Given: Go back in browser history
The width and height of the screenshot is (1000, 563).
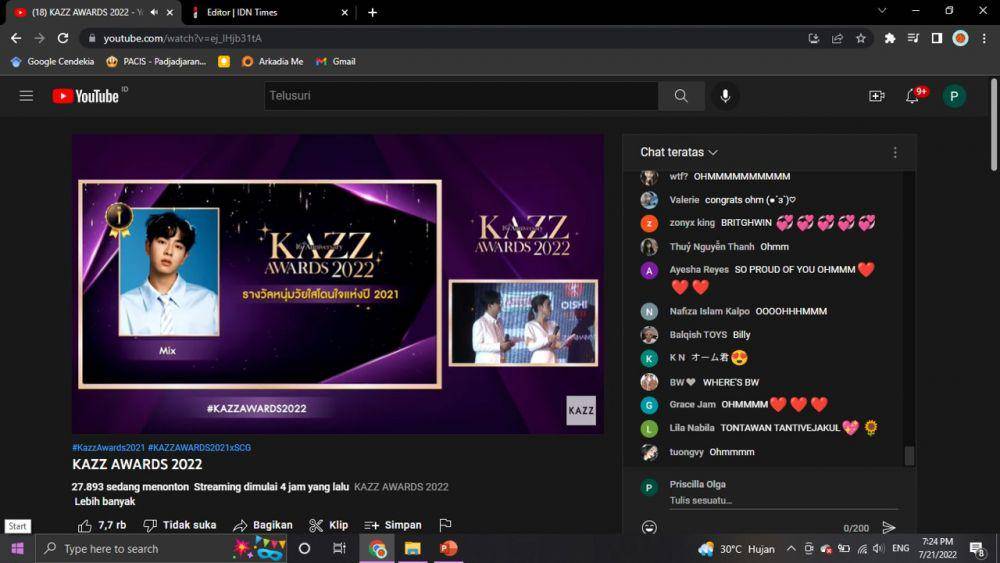Looking at the screenshot, I should [16, 38].
